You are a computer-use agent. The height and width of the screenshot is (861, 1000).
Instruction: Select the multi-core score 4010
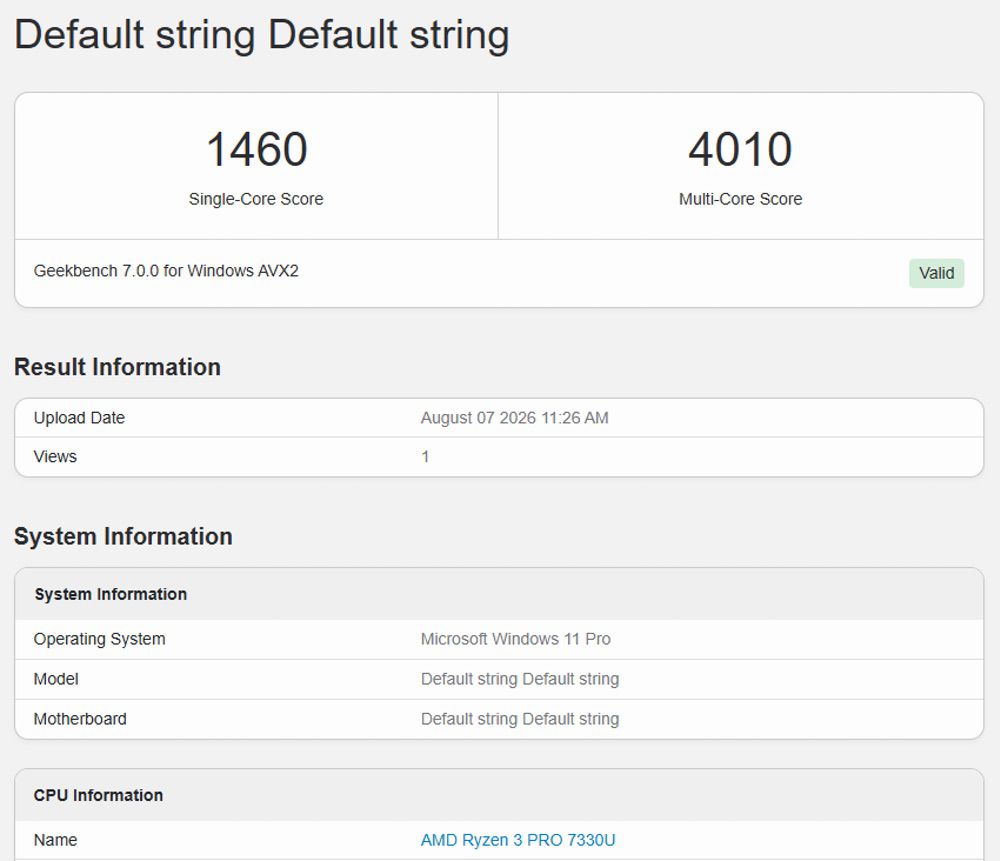[740, 149]
